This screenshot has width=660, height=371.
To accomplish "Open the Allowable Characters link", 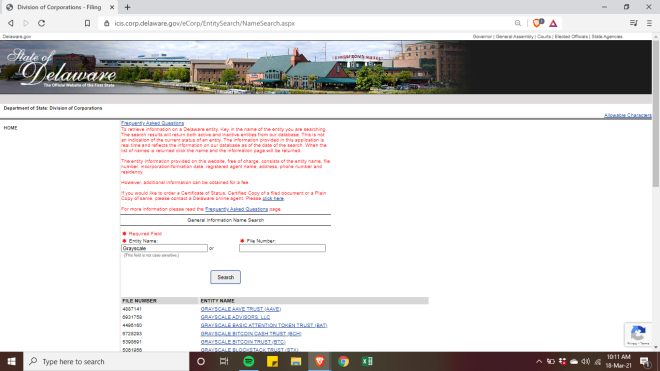I will (628, 115).
